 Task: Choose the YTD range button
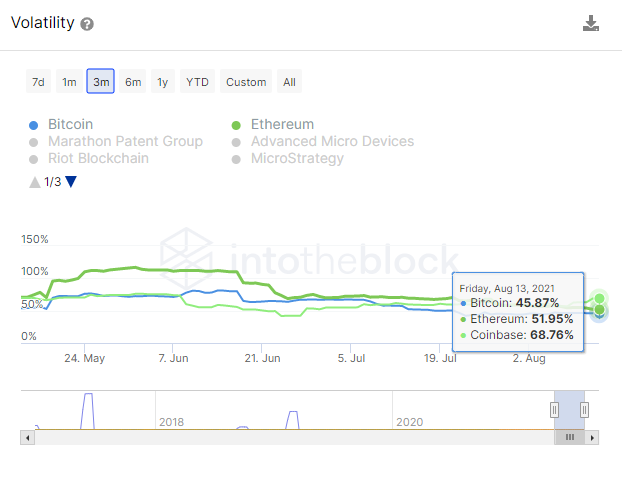(x=197, y=82)
